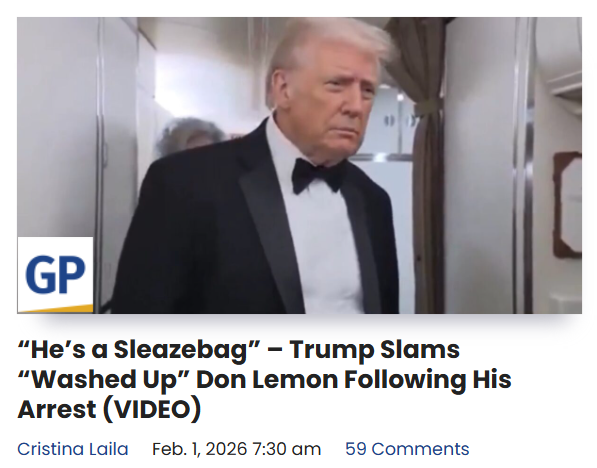Click the Feb. 1, 2026 7:30 am timestamp
This screenshot has width=597, height=468.
point(236,449)
